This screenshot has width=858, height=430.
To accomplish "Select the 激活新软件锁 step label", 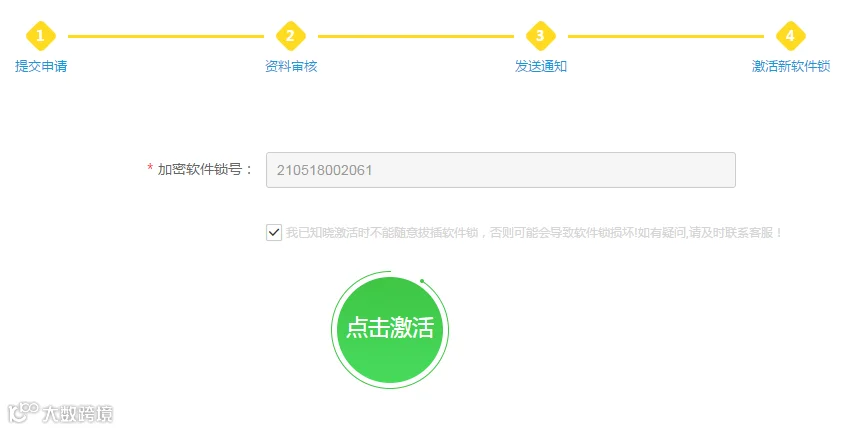I will [x=791, y=66].
